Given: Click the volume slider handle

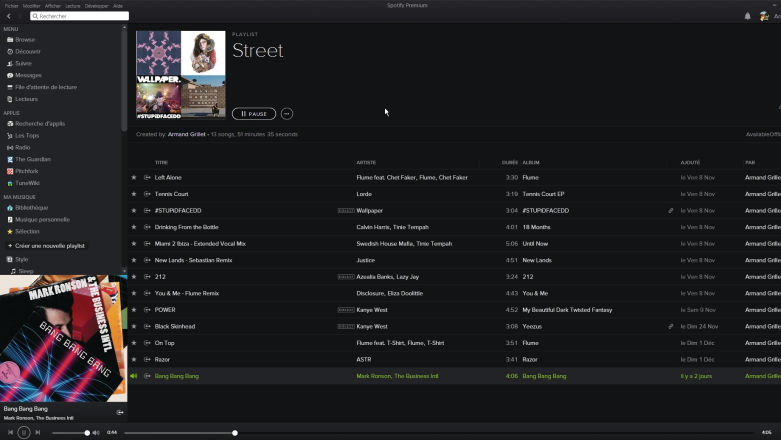Looking at the screenshot, I should [x=87, y=433].
